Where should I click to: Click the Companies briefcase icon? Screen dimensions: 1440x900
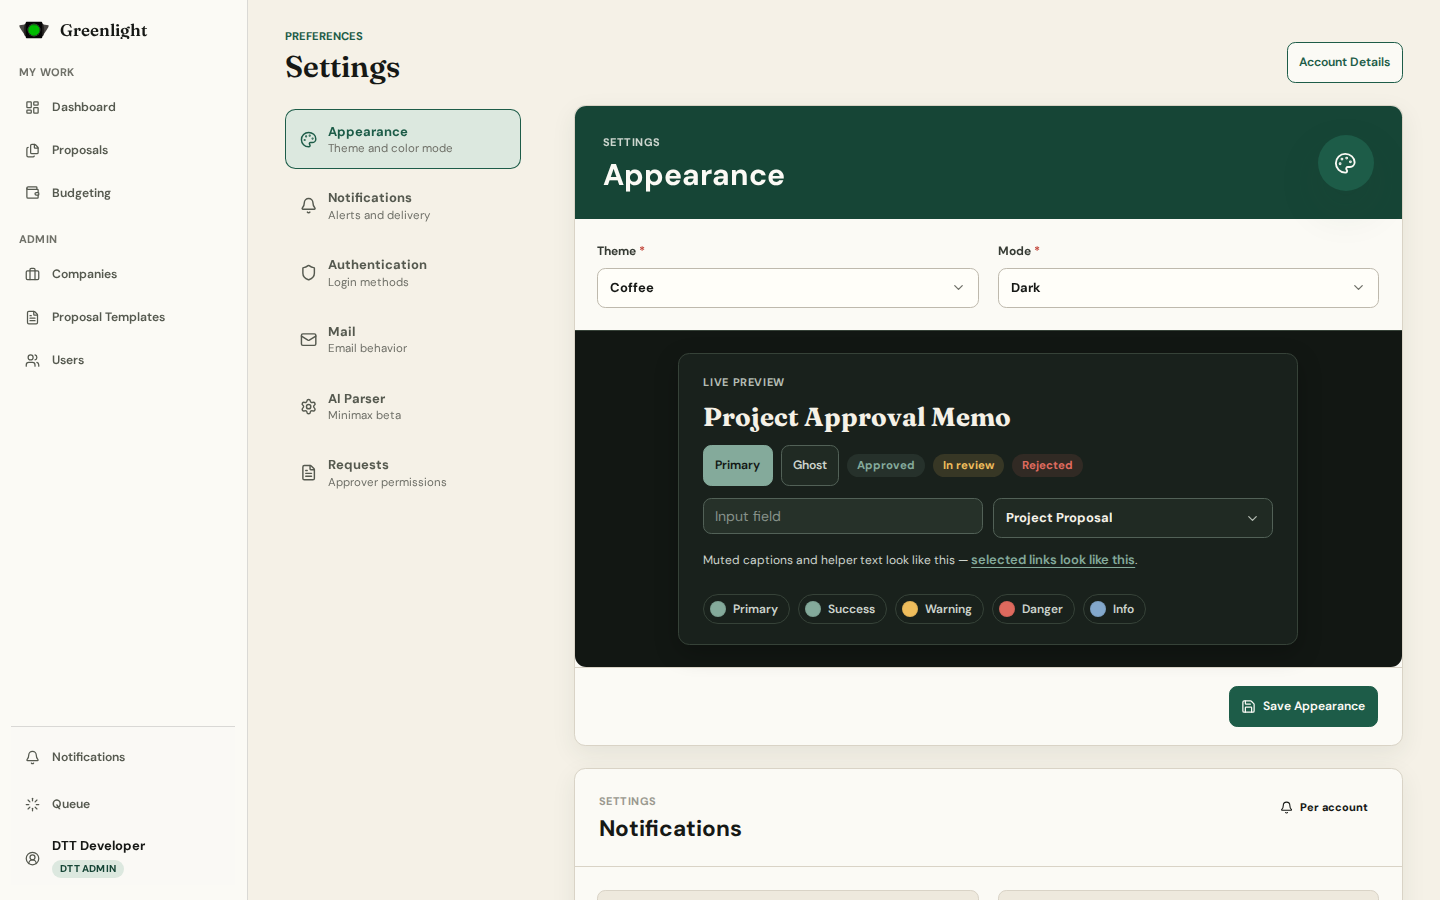(x=33, y=274)
